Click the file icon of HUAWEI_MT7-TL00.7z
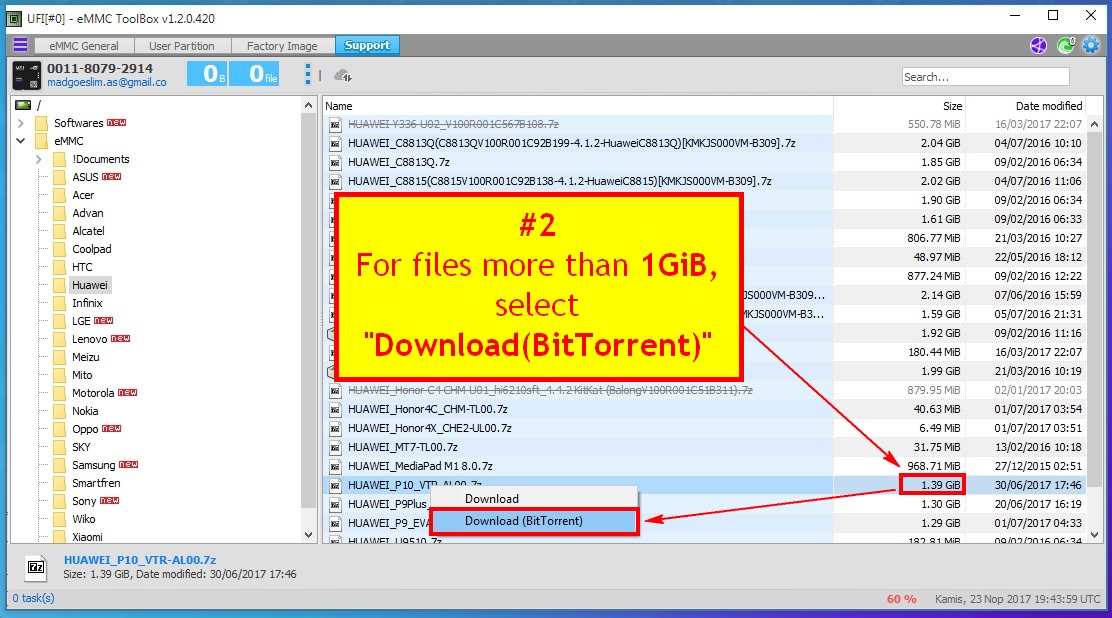The image size is (1112, 618). point(335,448)
